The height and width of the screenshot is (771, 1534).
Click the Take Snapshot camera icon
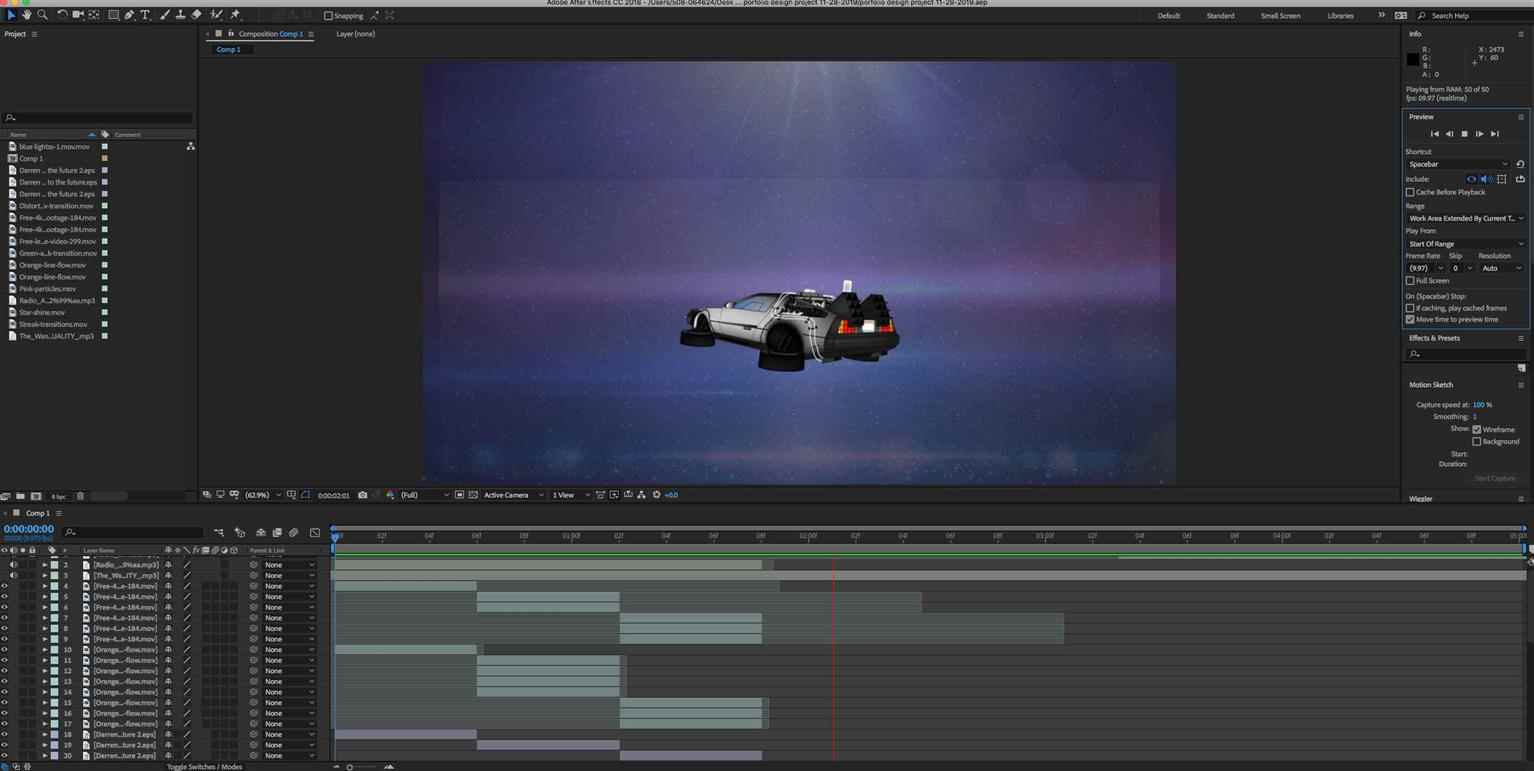coord(362,495)
